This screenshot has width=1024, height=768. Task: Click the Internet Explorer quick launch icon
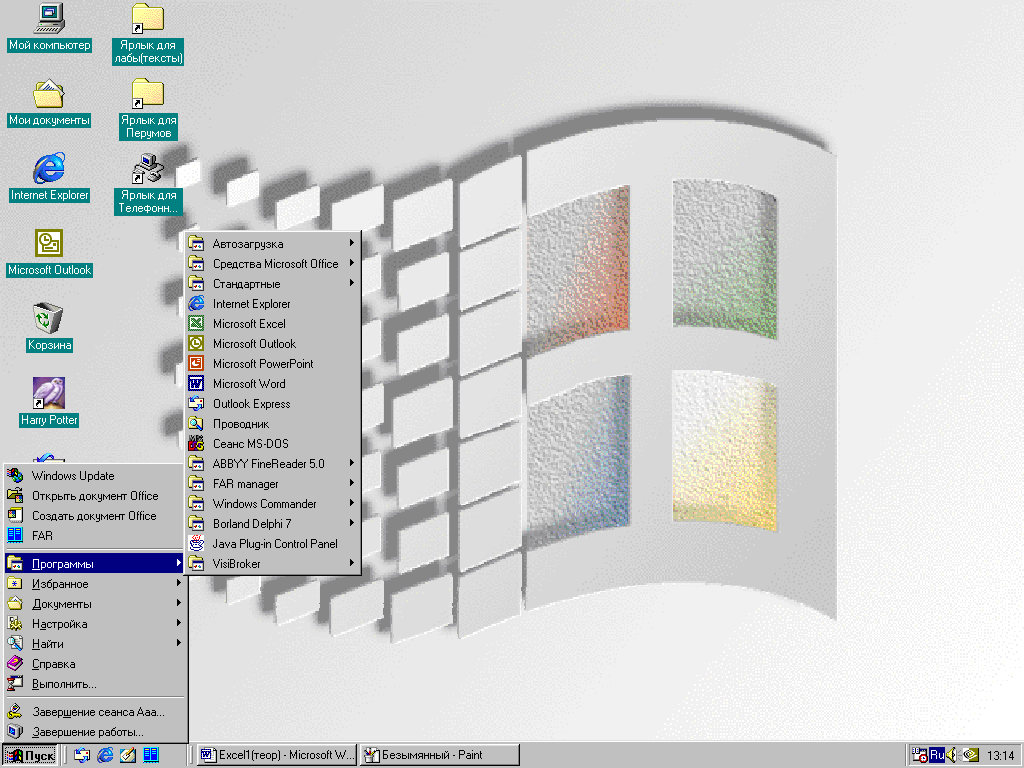[x=104, y=756]
